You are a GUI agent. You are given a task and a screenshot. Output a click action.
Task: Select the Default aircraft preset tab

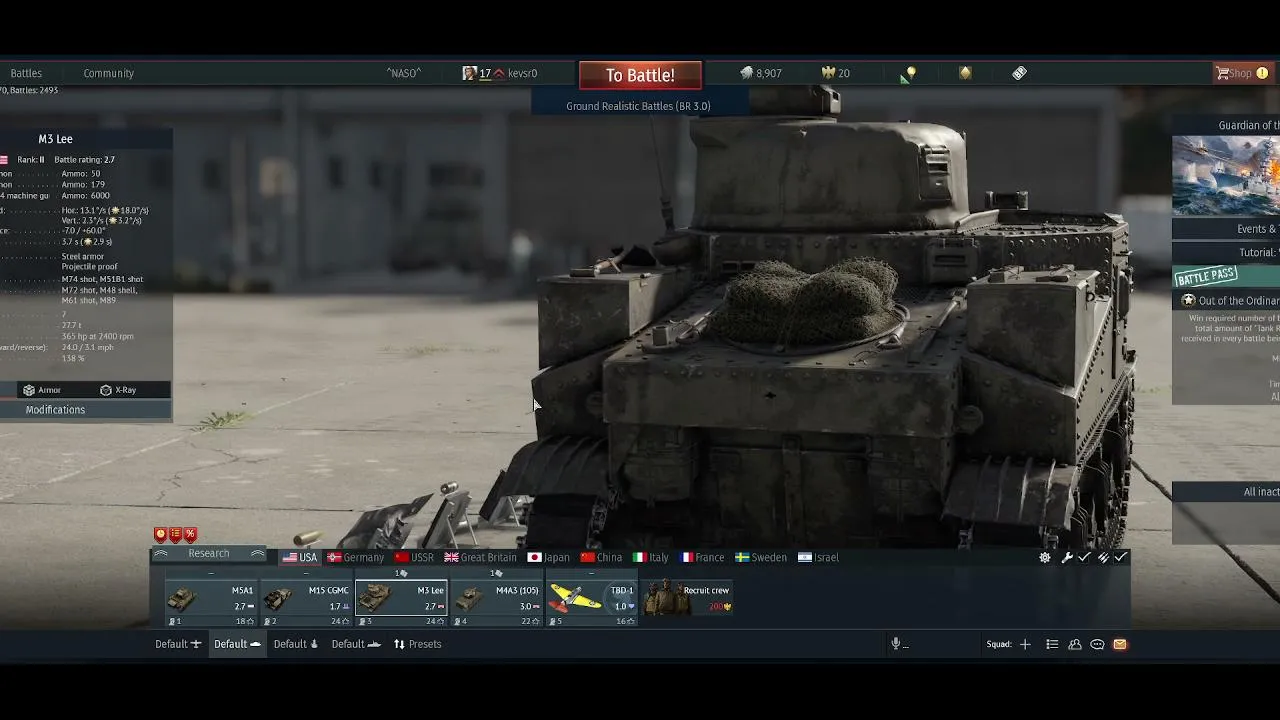click(178, 644)
